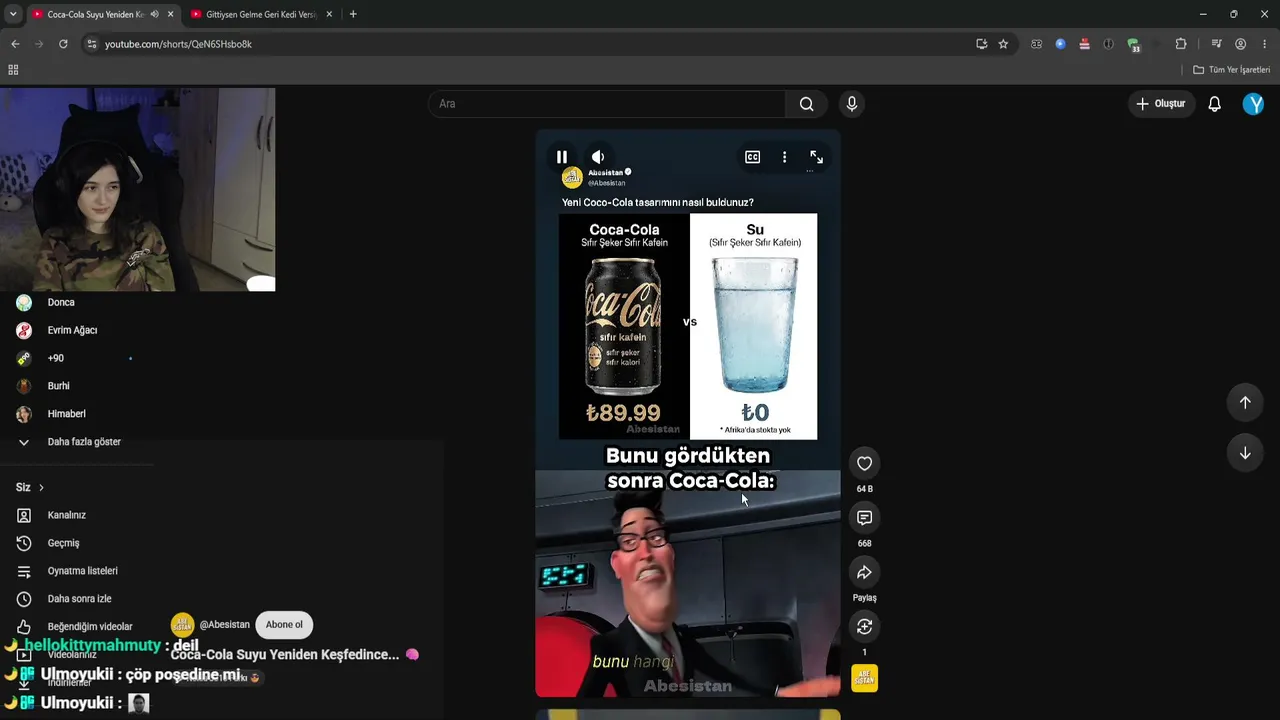Viewport: 1280px width, 720px height.
Task: Toggle closed captions on the short
Action: point(752,157)
